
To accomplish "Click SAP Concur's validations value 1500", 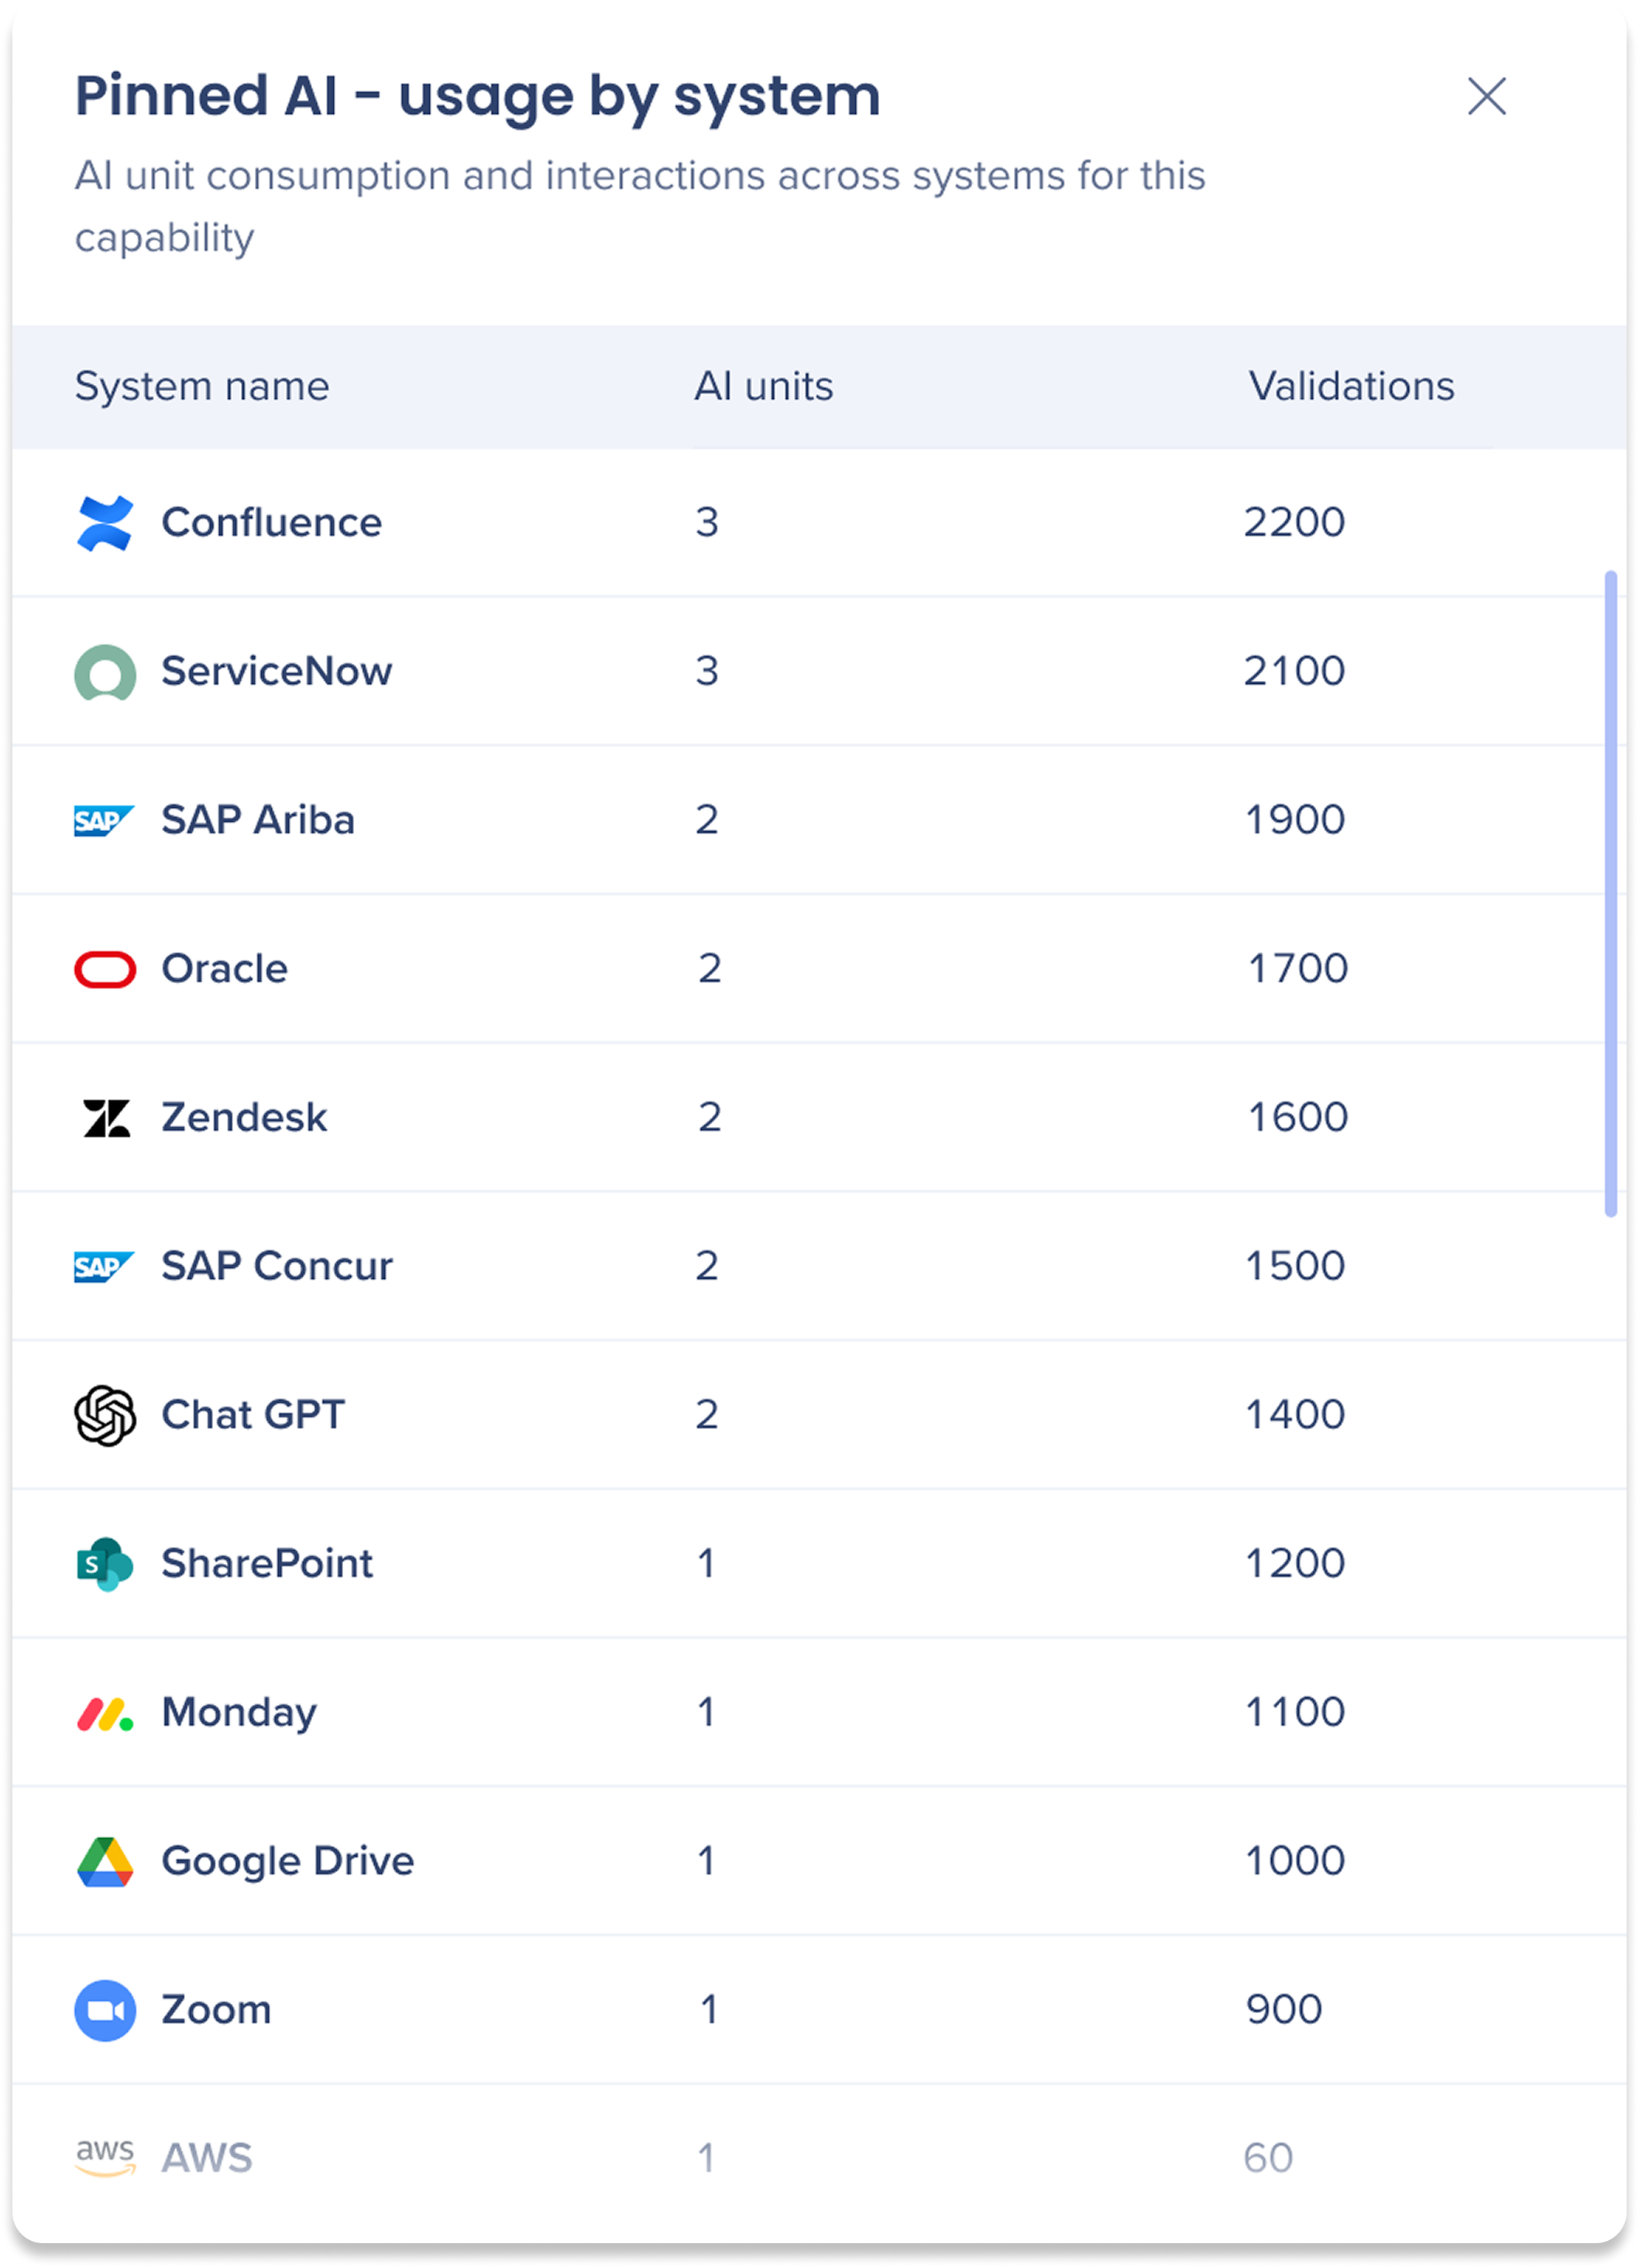I will (x=1294, y=1266).
